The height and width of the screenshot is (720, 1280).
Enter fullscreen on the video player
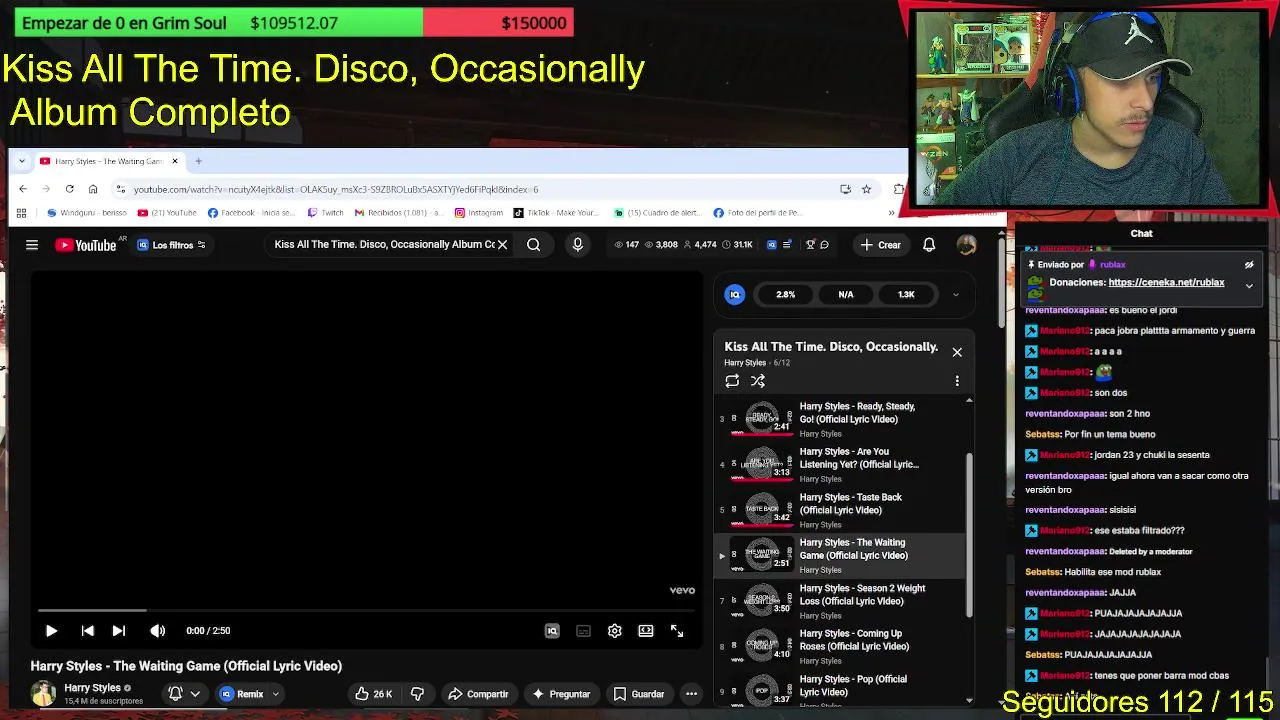click(x=677, y=631)
